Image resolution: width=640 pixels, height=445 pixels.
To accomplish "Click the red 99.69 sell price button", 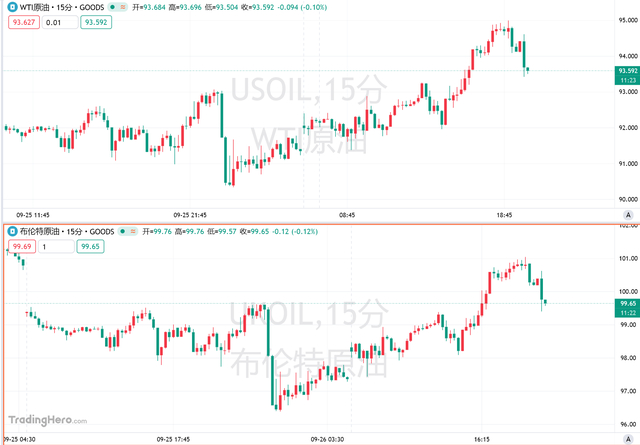I will tap(22, 246).
